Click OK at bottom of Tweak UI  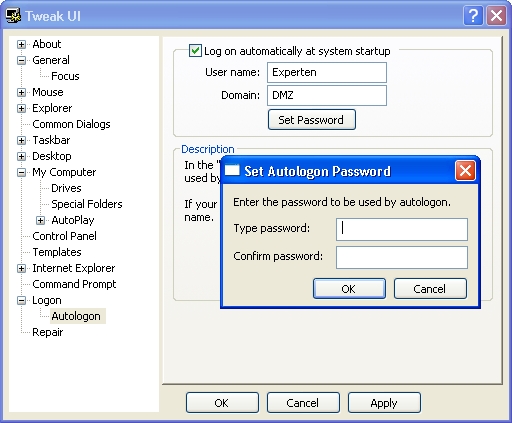click(x=222, y=403)
